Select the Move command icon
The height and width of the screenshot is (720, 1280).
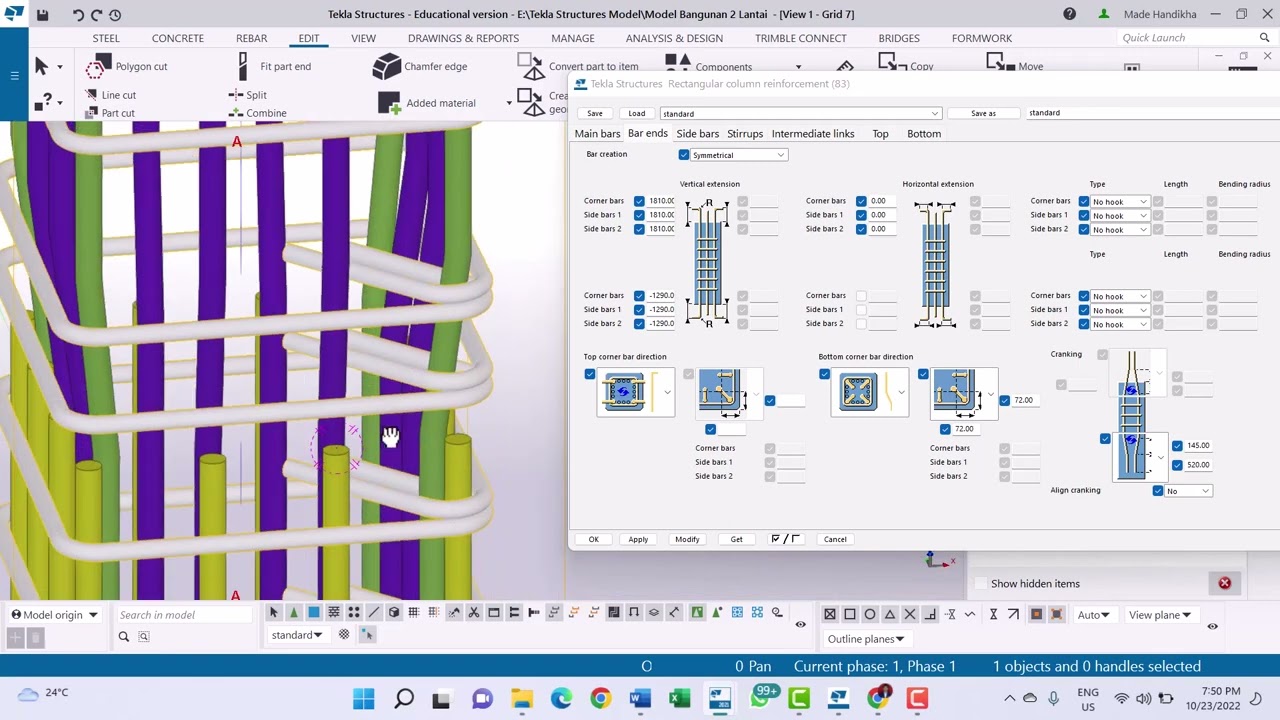(x=1001, y=64)
